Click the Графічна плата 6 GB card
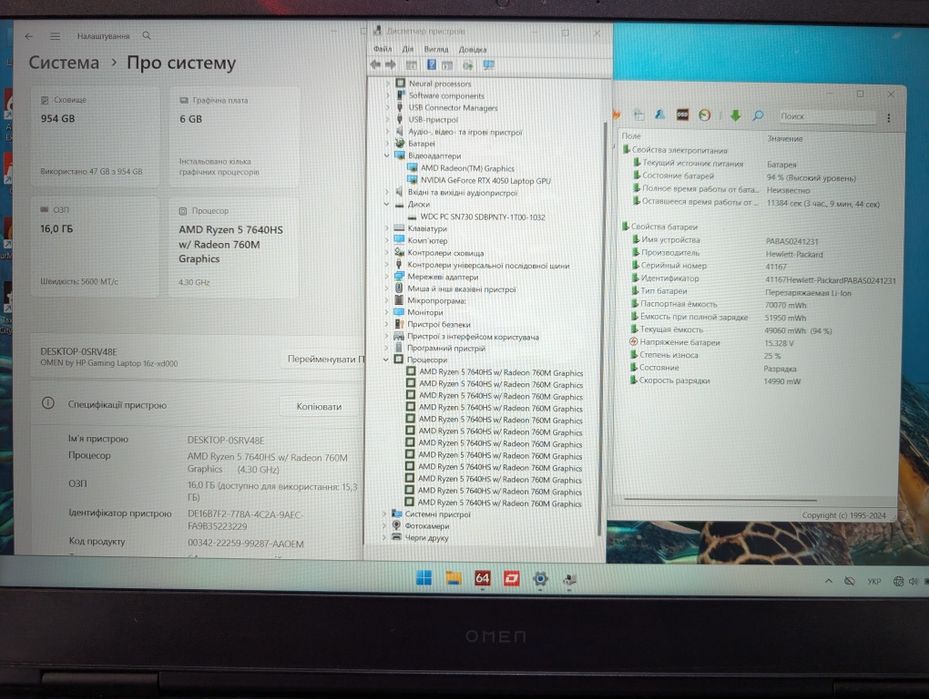The width and height of the screenshot is (929, 699). [x=234, y=137]
